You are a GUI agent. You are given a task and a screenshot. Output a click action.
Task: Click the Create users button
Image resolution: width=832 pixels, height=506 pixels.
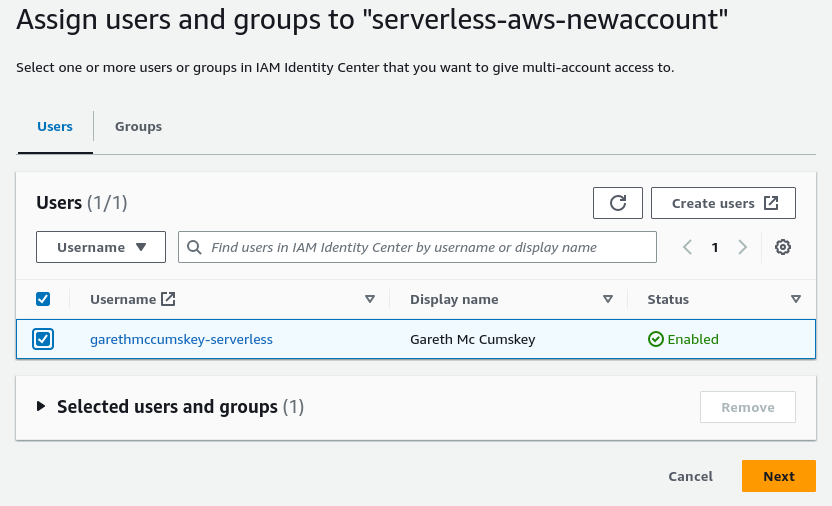pos(723,203)
